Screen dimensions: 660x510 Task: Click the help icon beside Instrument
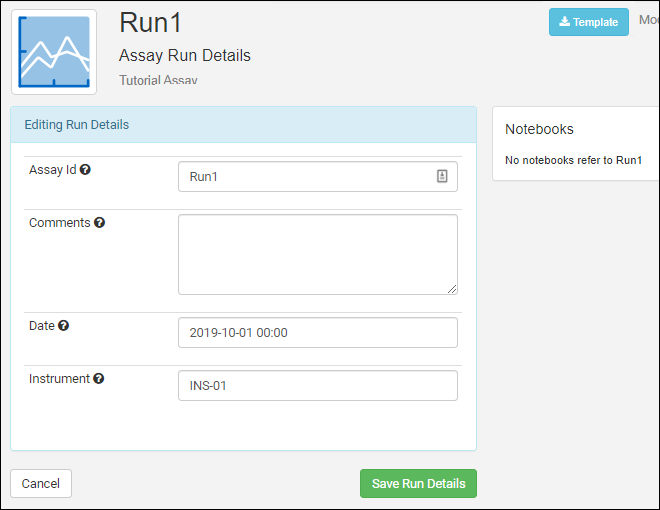point(99,379)
